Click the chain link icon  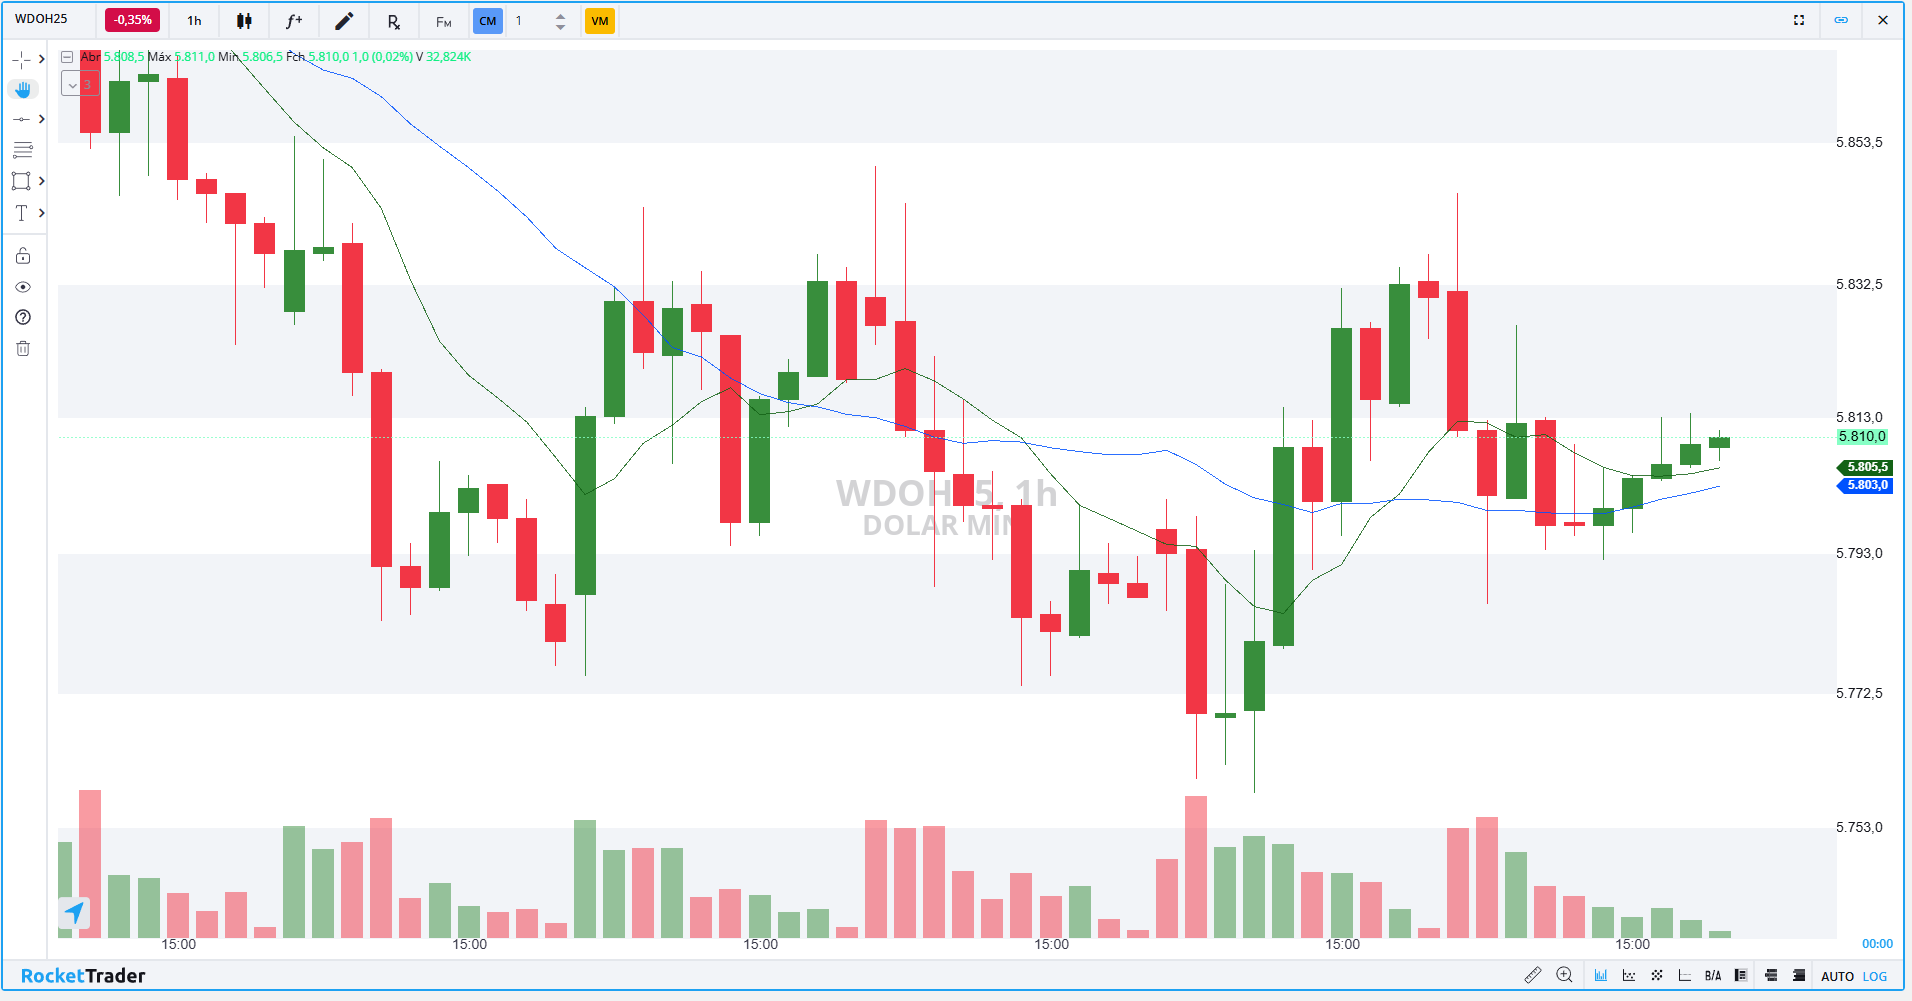[x=1841, y=20]
